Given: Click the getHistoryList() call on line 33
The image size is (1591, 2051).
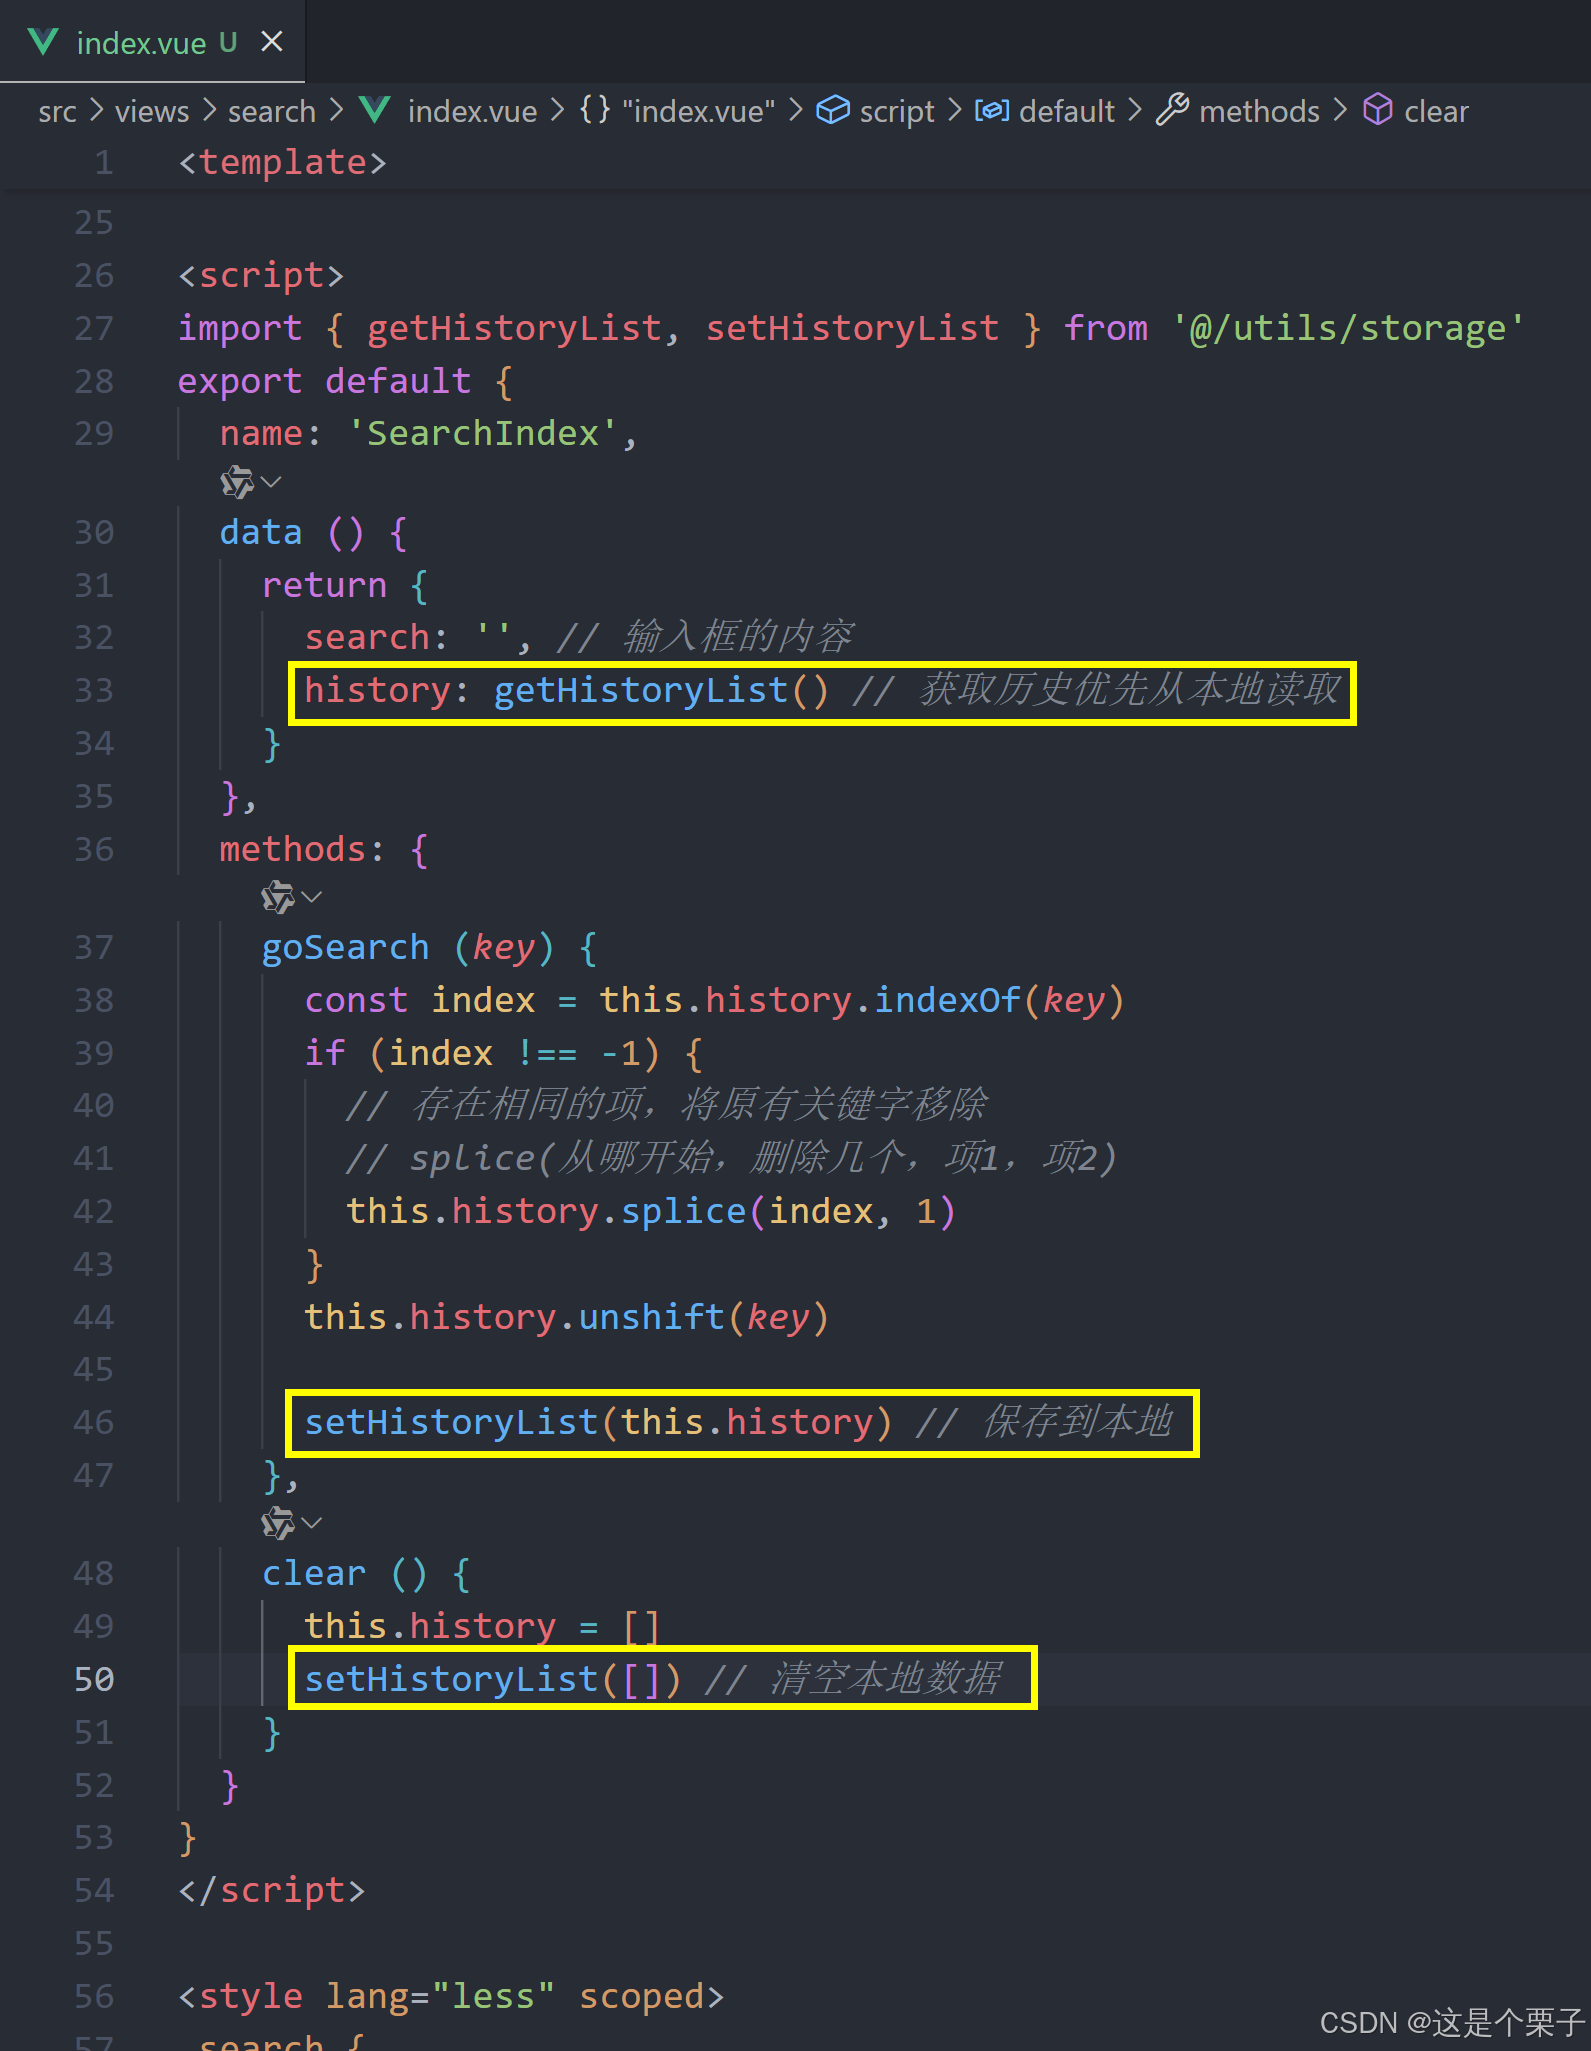Looking at the screenshot, I should (661, 690).
